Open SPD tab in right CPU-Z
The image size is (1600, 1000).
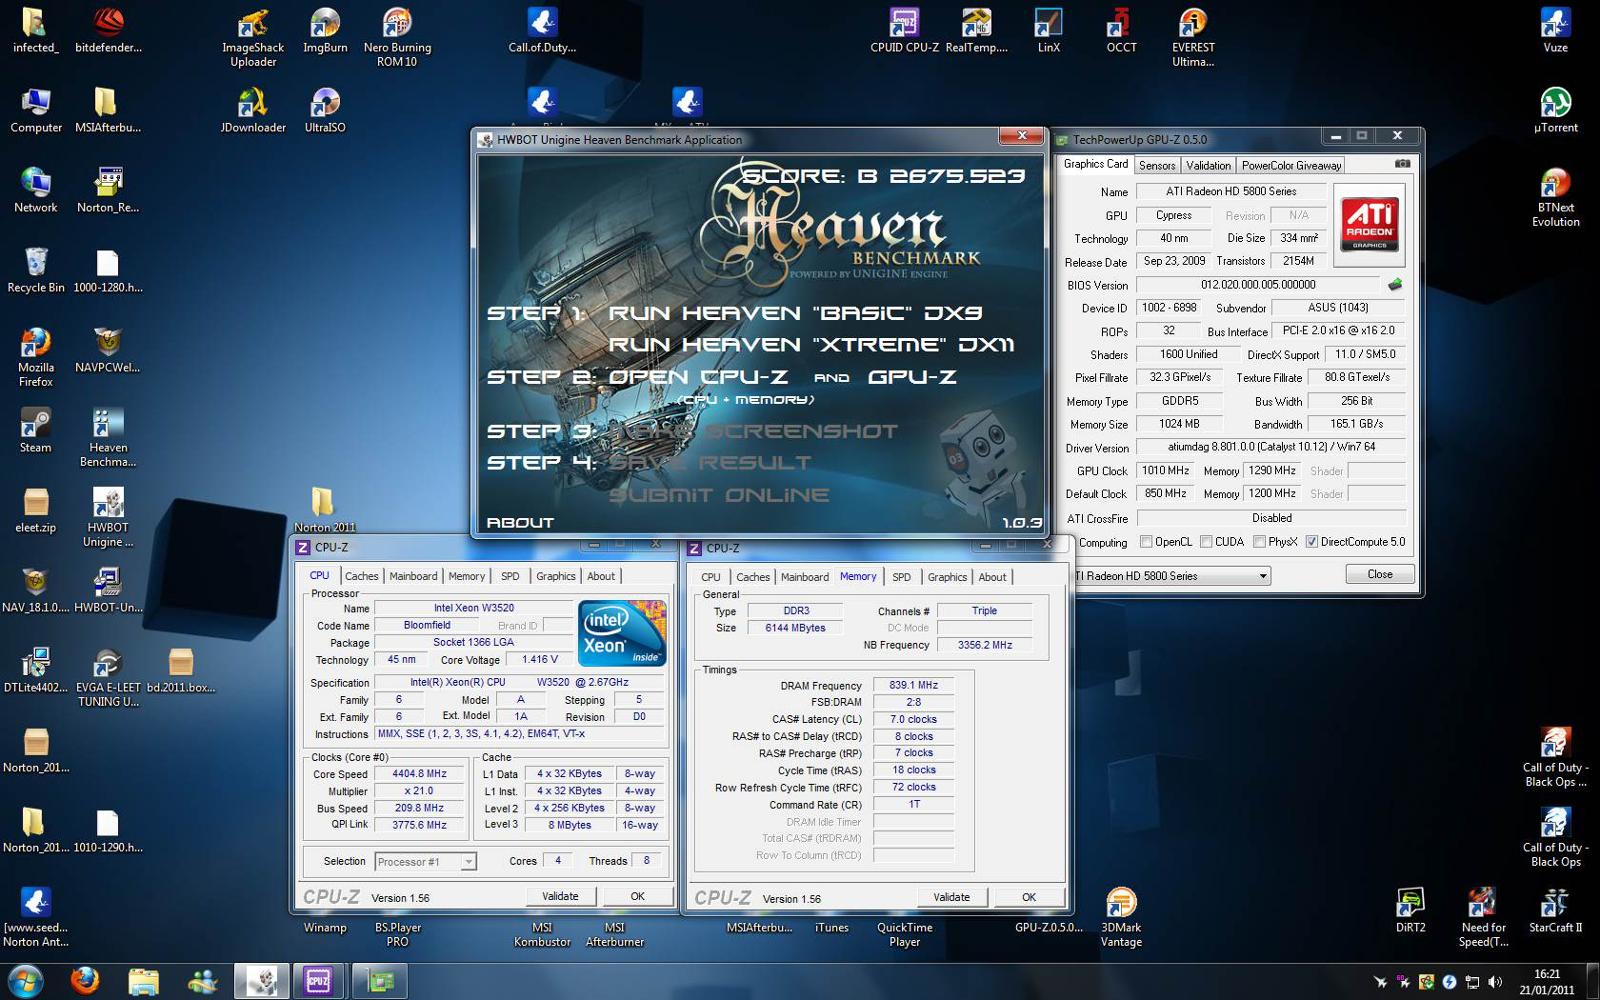tap(901, 577)
